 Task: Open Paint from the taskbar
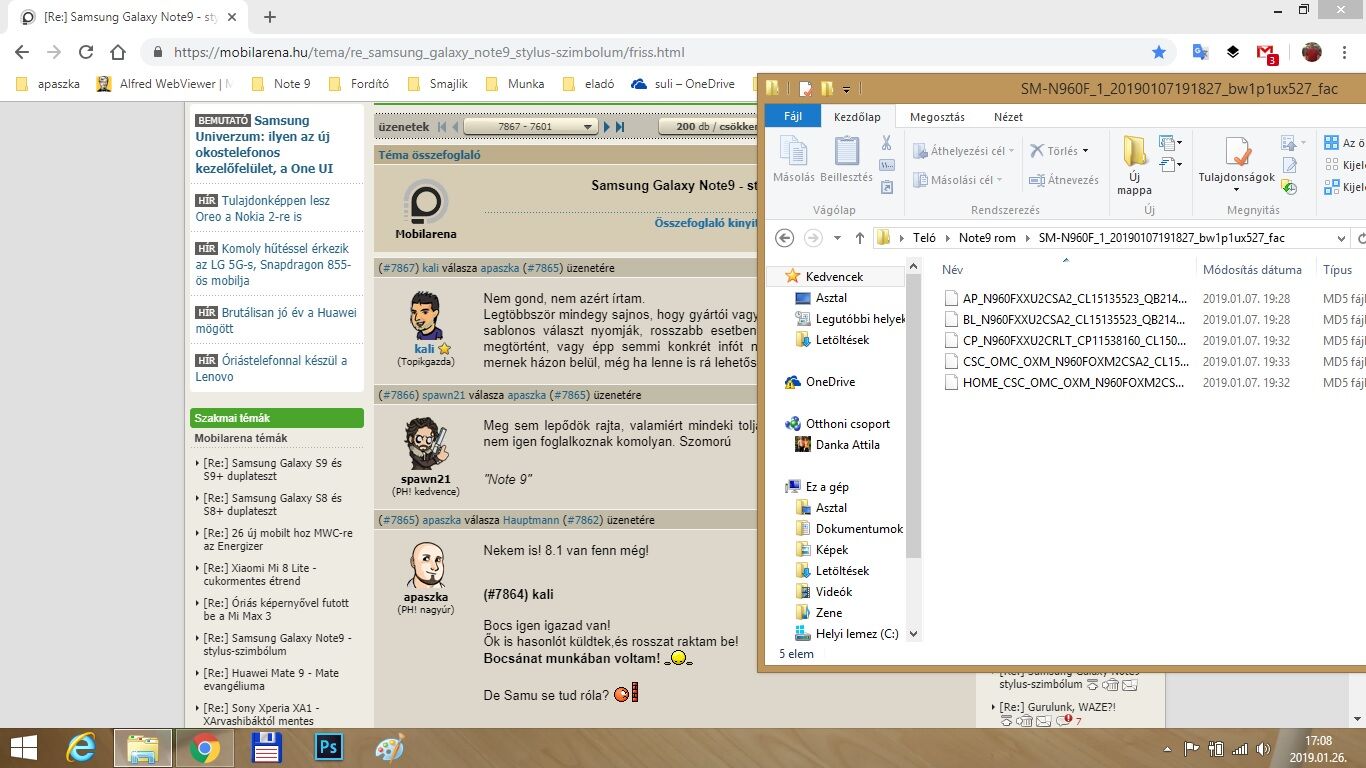pos(389,748)
